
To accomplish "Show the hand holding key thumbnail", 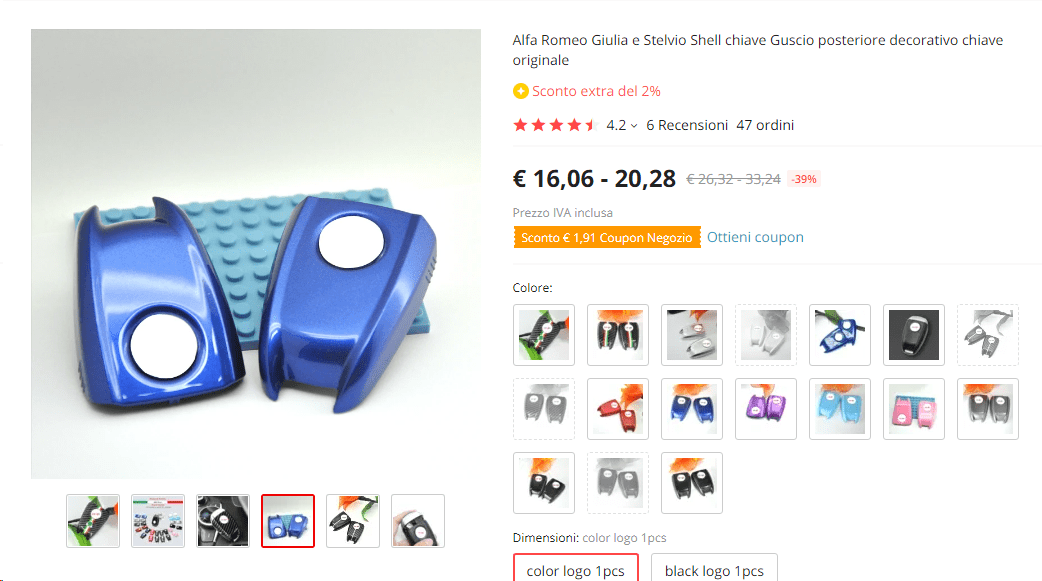I will point(418,521).
